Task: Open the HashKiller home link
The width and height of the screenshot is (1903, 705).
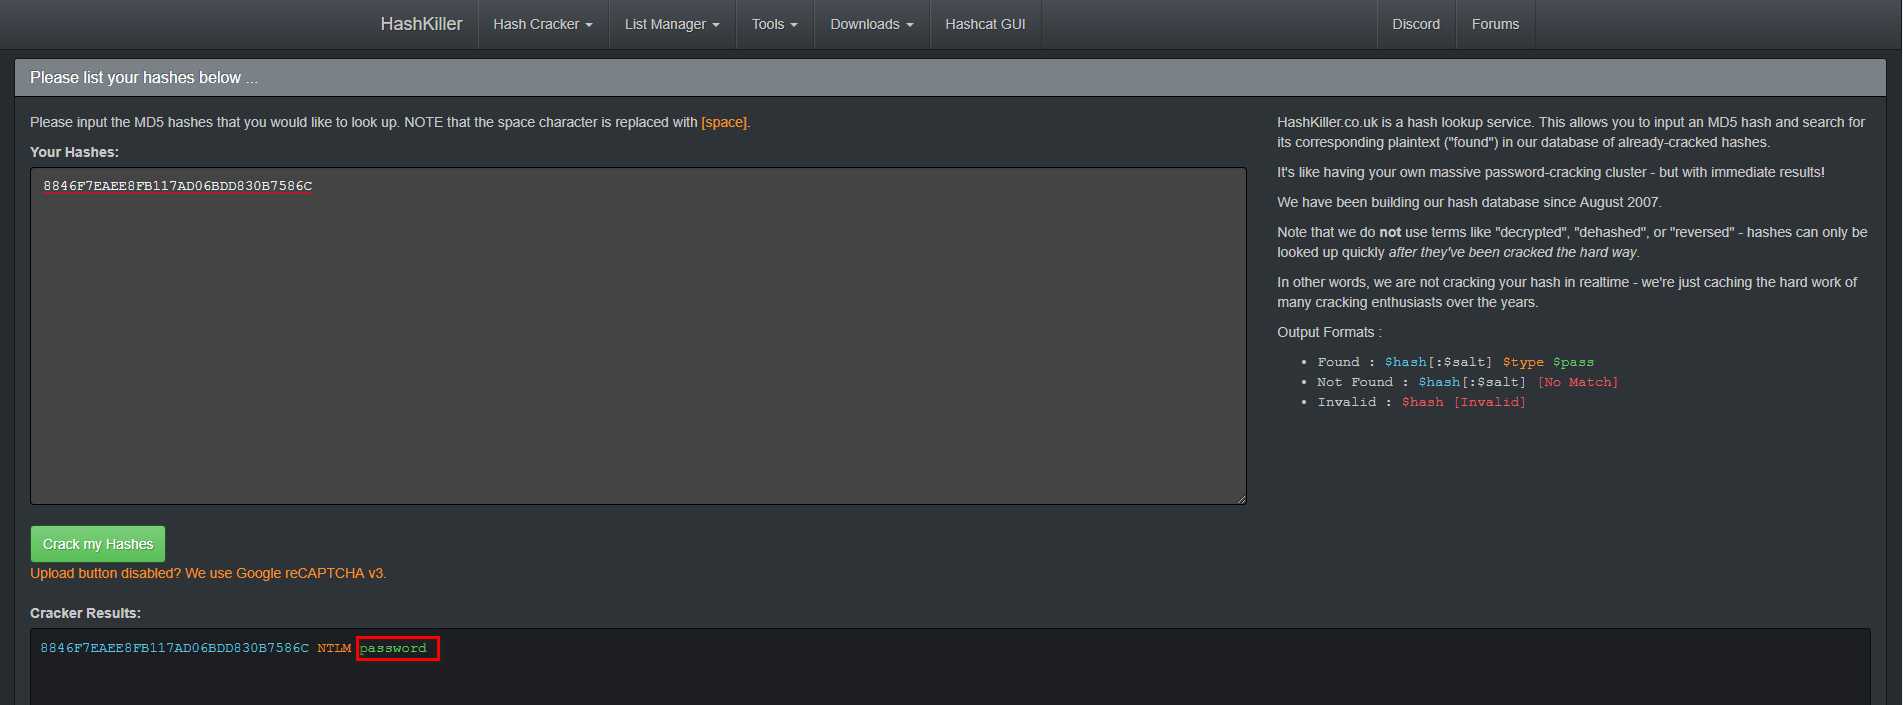Action: tap(421, 24)
